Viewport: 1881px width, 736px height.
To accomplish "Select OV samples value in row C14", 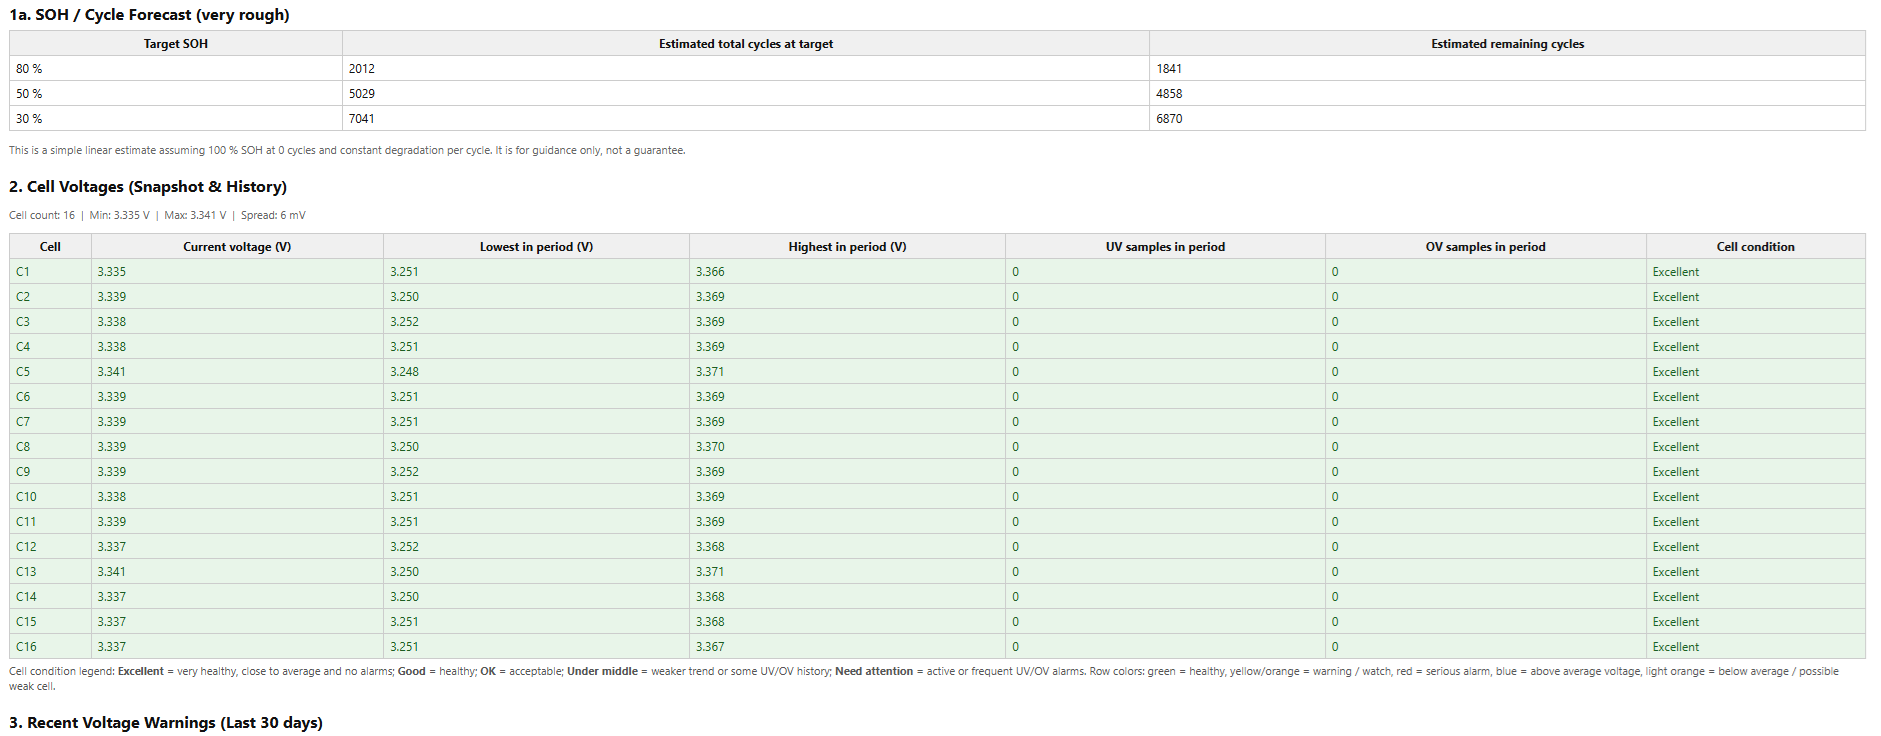I will [1485, 597].
